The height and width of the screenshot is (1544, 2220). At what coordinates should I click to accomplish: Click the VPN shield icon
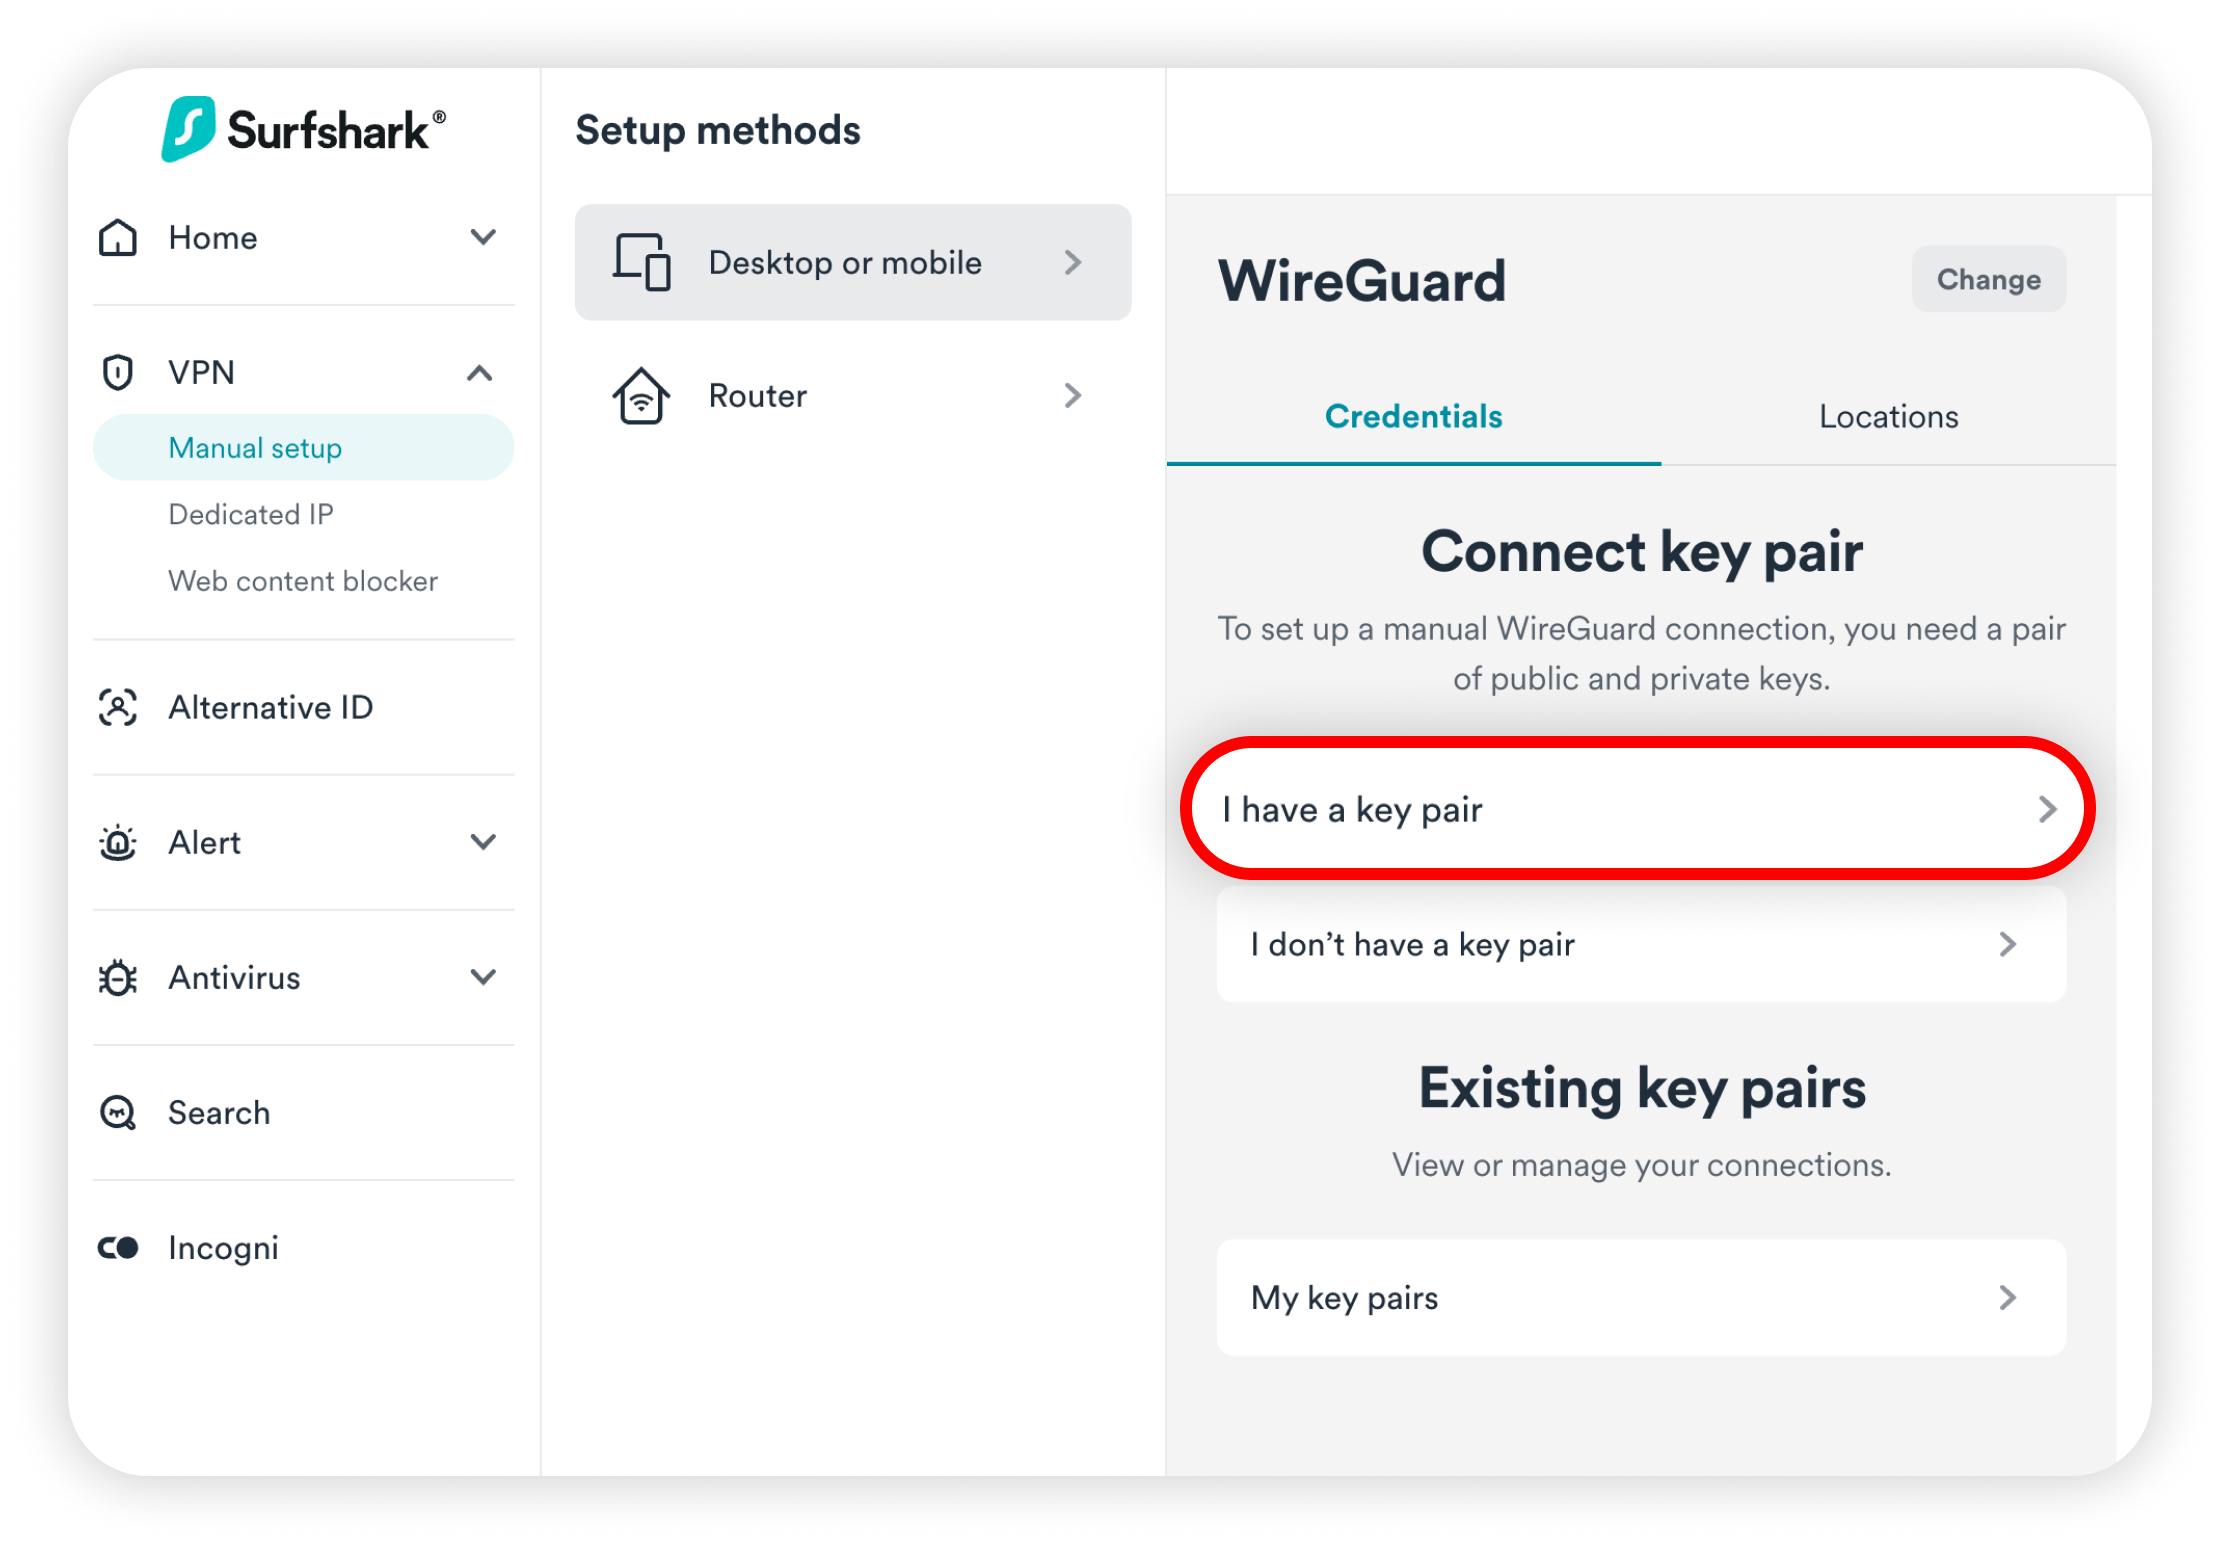coord(118,372)
